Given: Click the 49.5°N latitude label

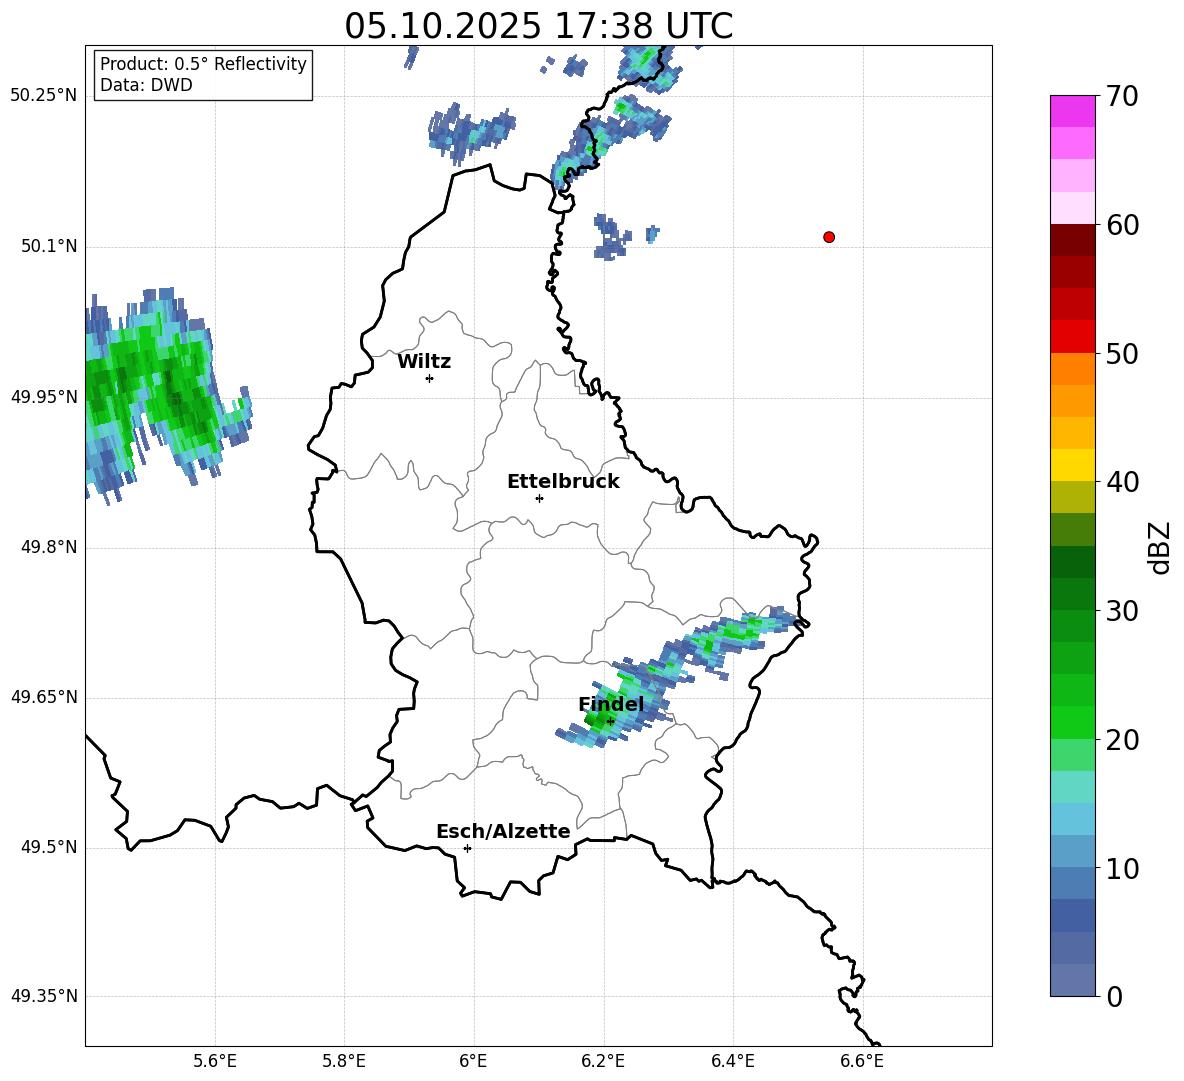Looking at the screenshot, I should pos(49,847).
